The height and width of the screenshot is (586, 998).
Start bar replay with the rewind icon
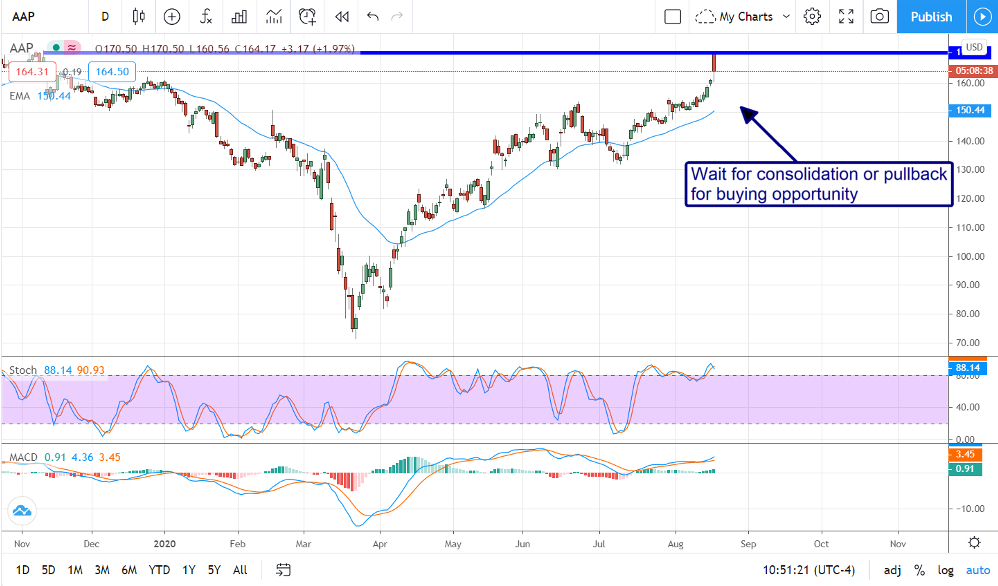[x=341, y=16]
